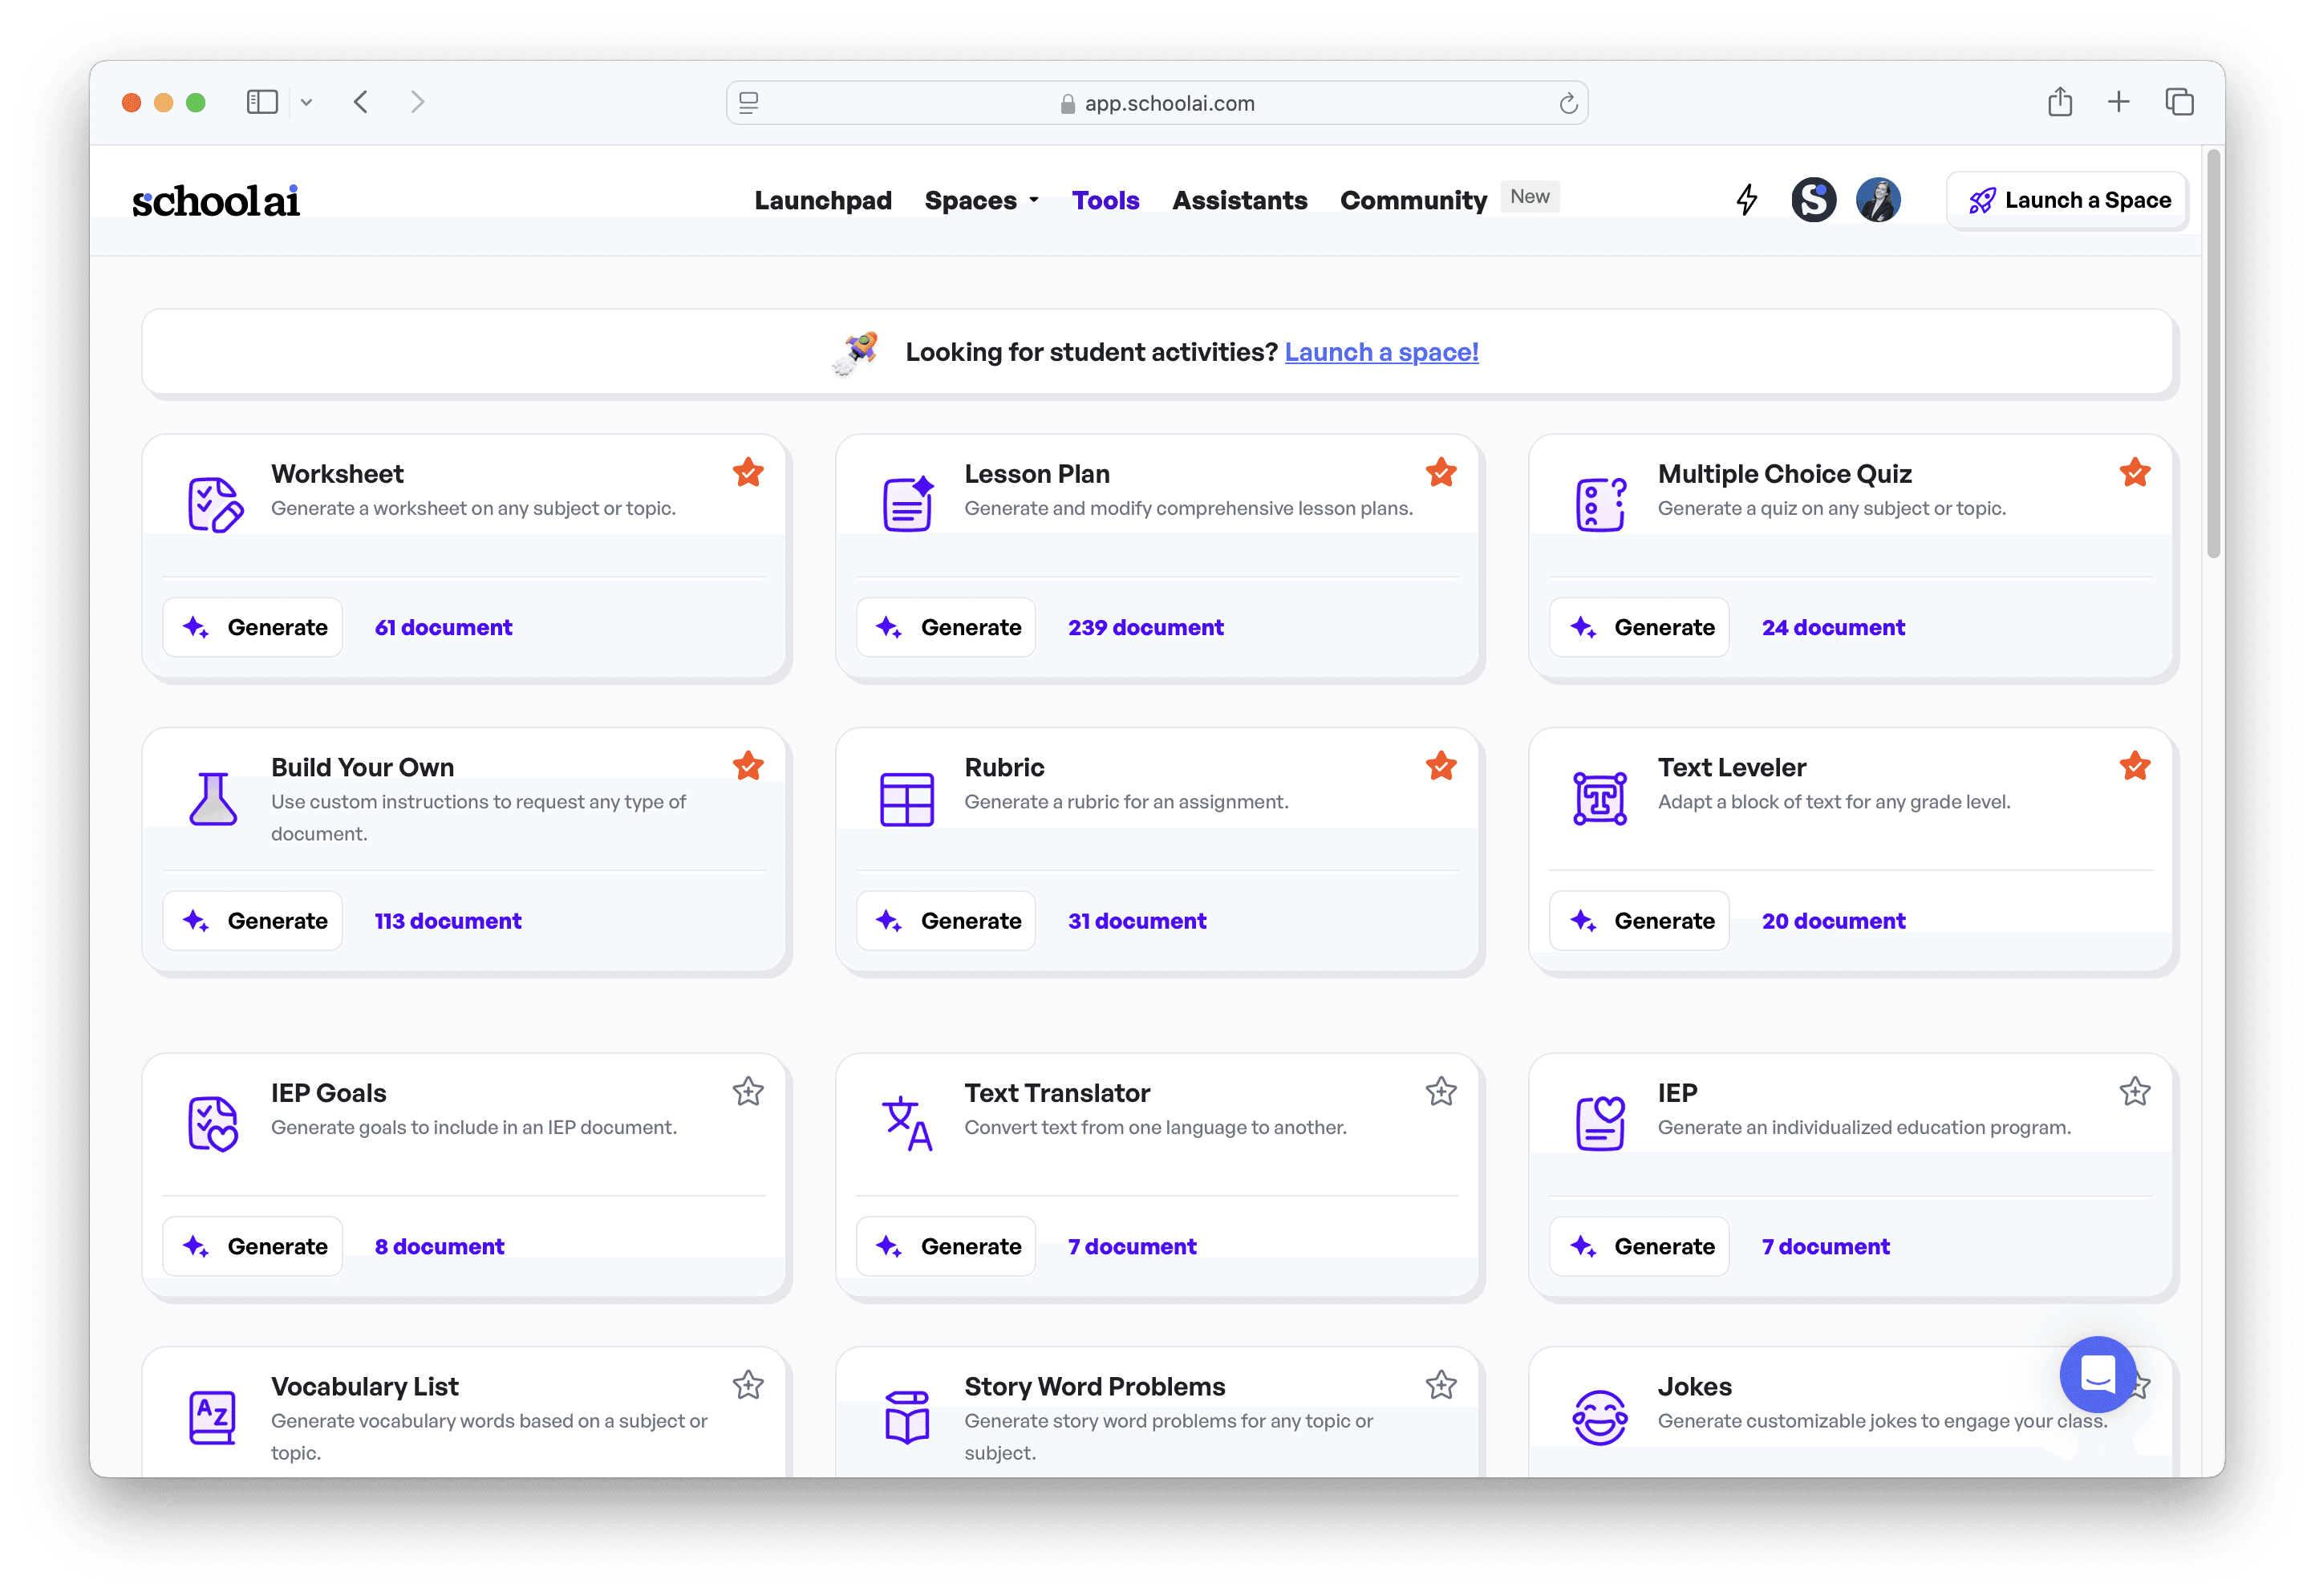The image size is (2315, 1596).
Task: Open the Launchpad navigation item
Action: point(822,200)
